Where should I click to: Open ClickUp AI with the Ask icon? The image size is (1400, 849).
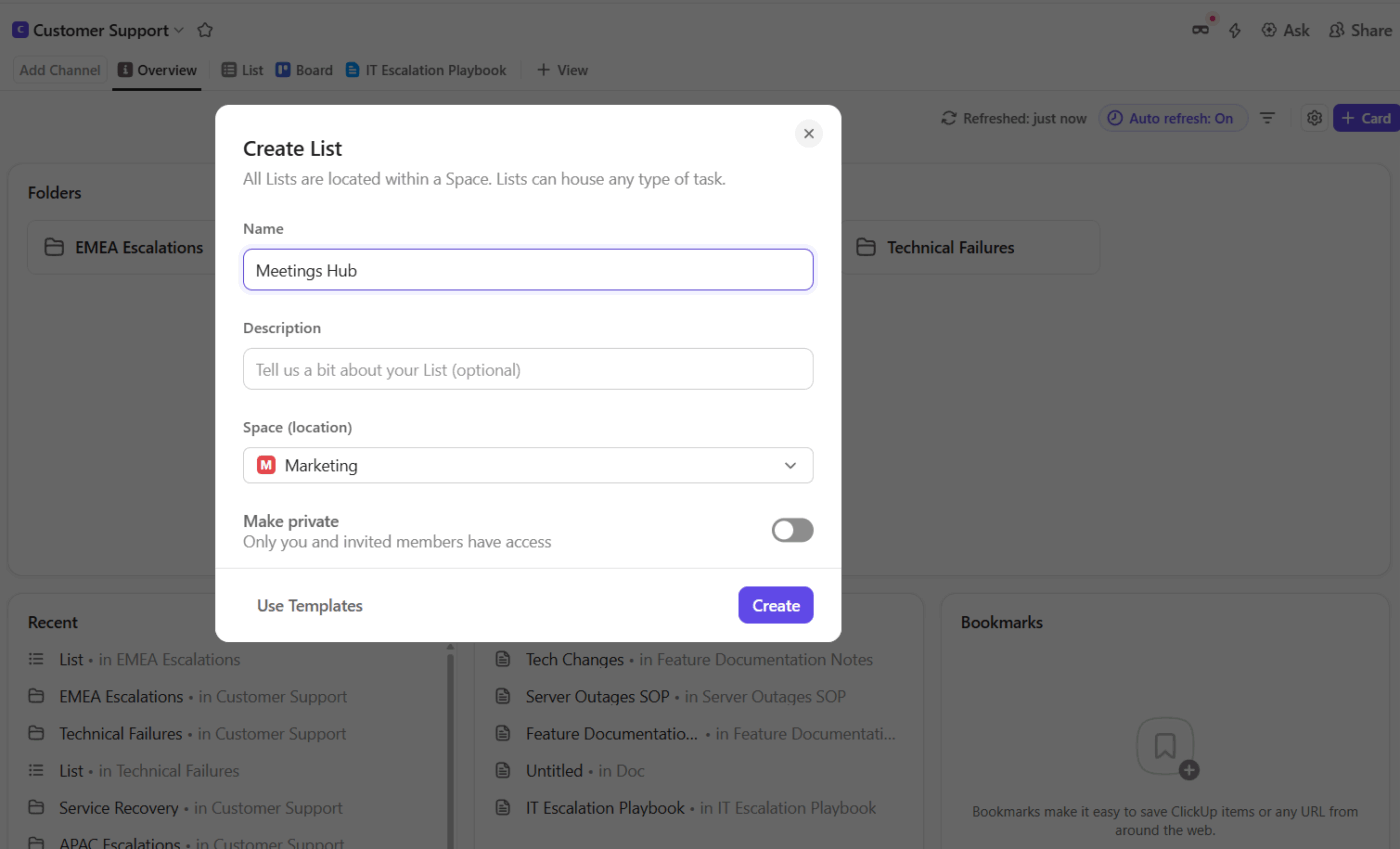(1285, 30)
